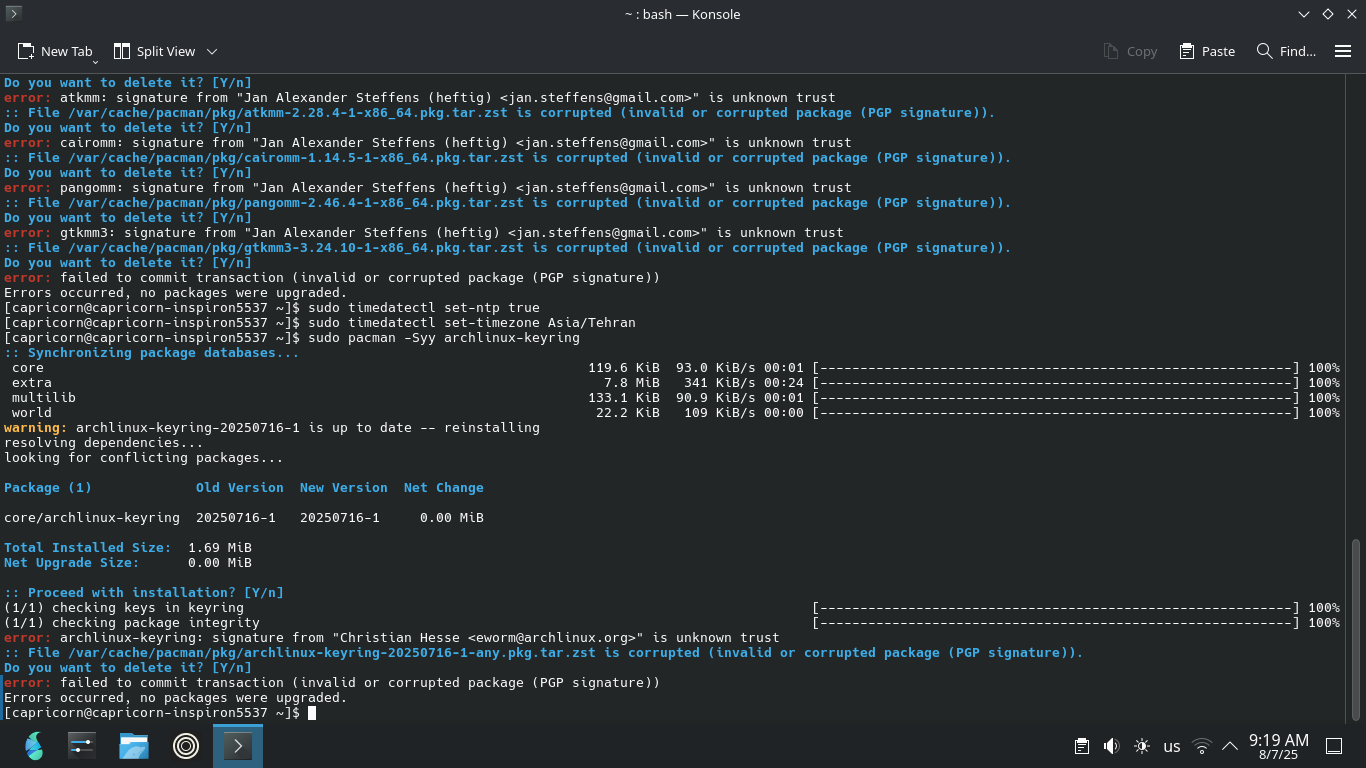Click ':: Proceed with installation? [Y/n]' line

[144, 593]
